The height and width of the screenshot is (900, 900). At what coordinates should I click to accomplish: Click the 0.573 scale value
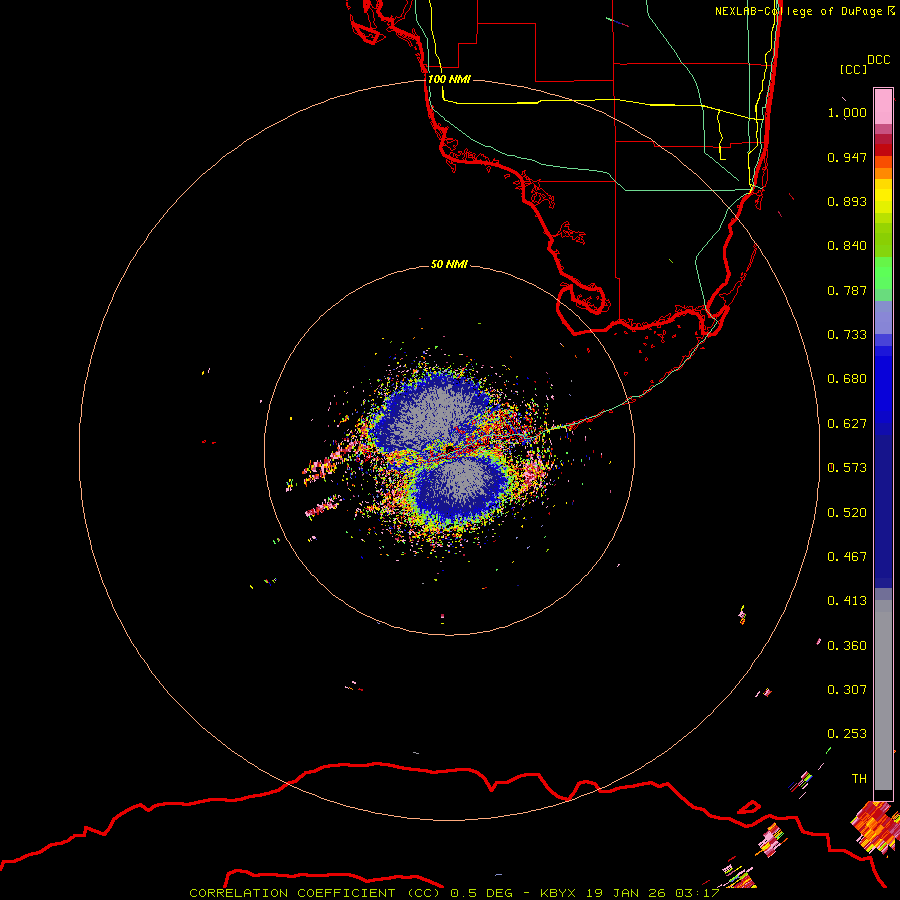pos(847,468)
